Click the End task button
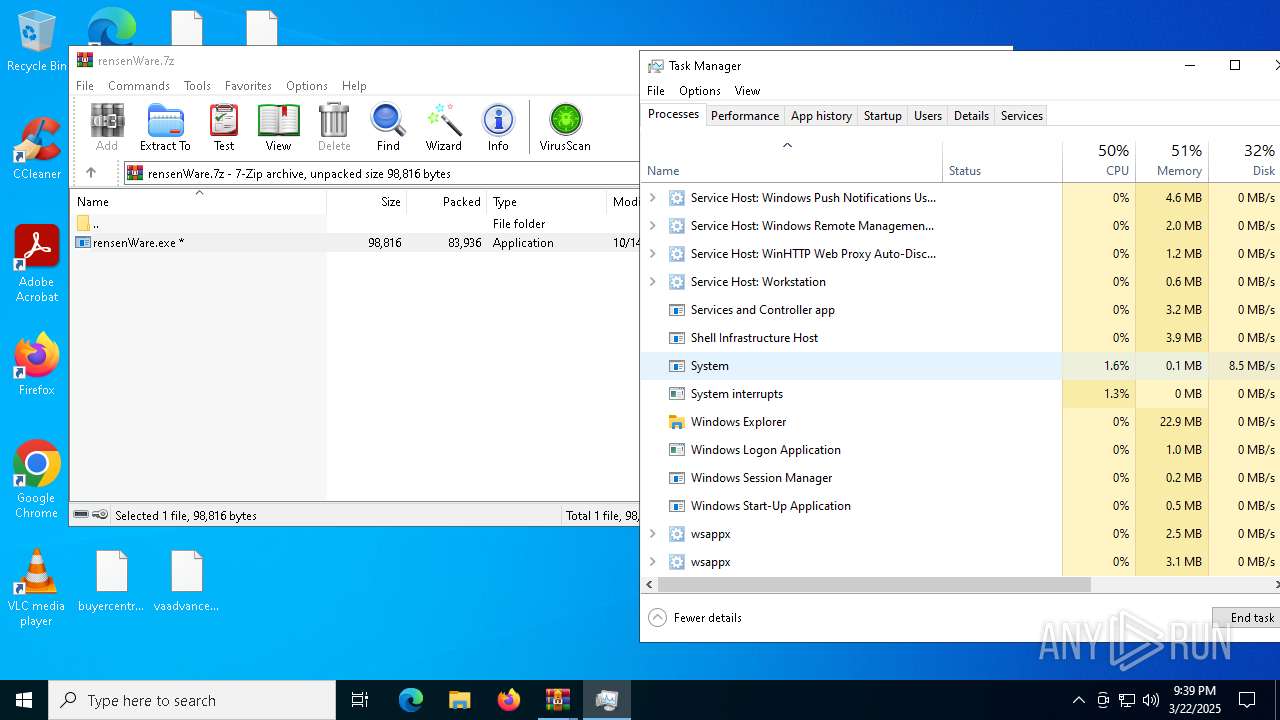 click(1247, 618)
